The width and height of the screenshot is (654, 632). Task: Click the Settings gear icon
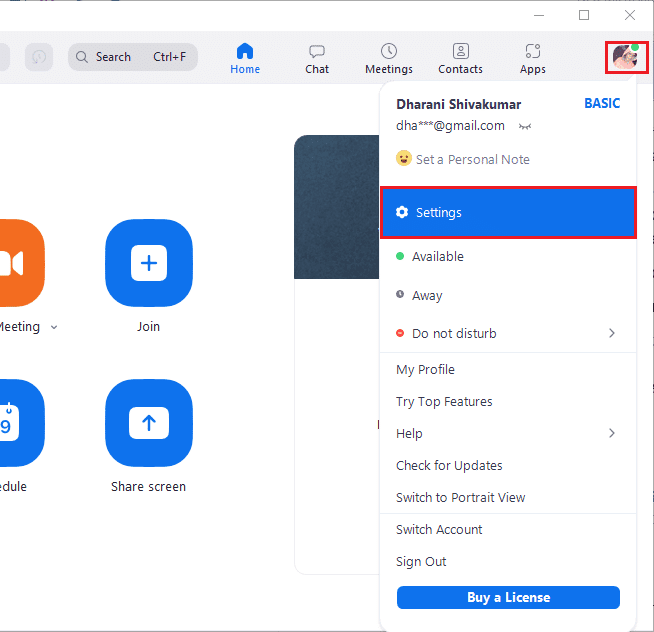click(x=402, y=212)
